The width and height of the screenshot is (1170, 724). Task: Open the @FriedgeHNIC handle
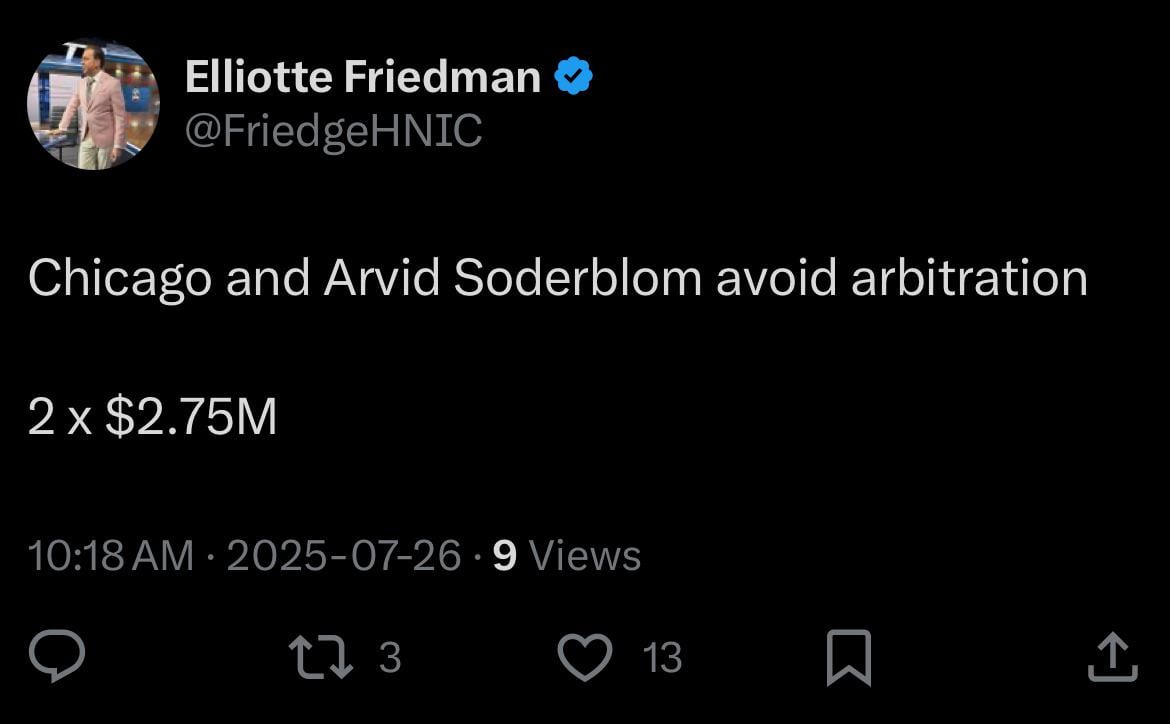[x=333, y=129]
